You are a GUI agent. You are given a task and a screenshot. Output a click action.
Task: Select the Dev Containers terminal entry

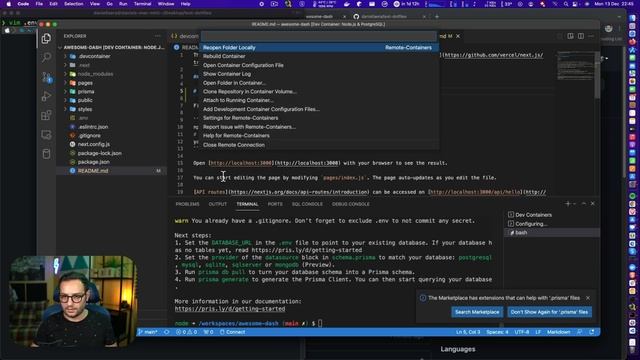552,215
